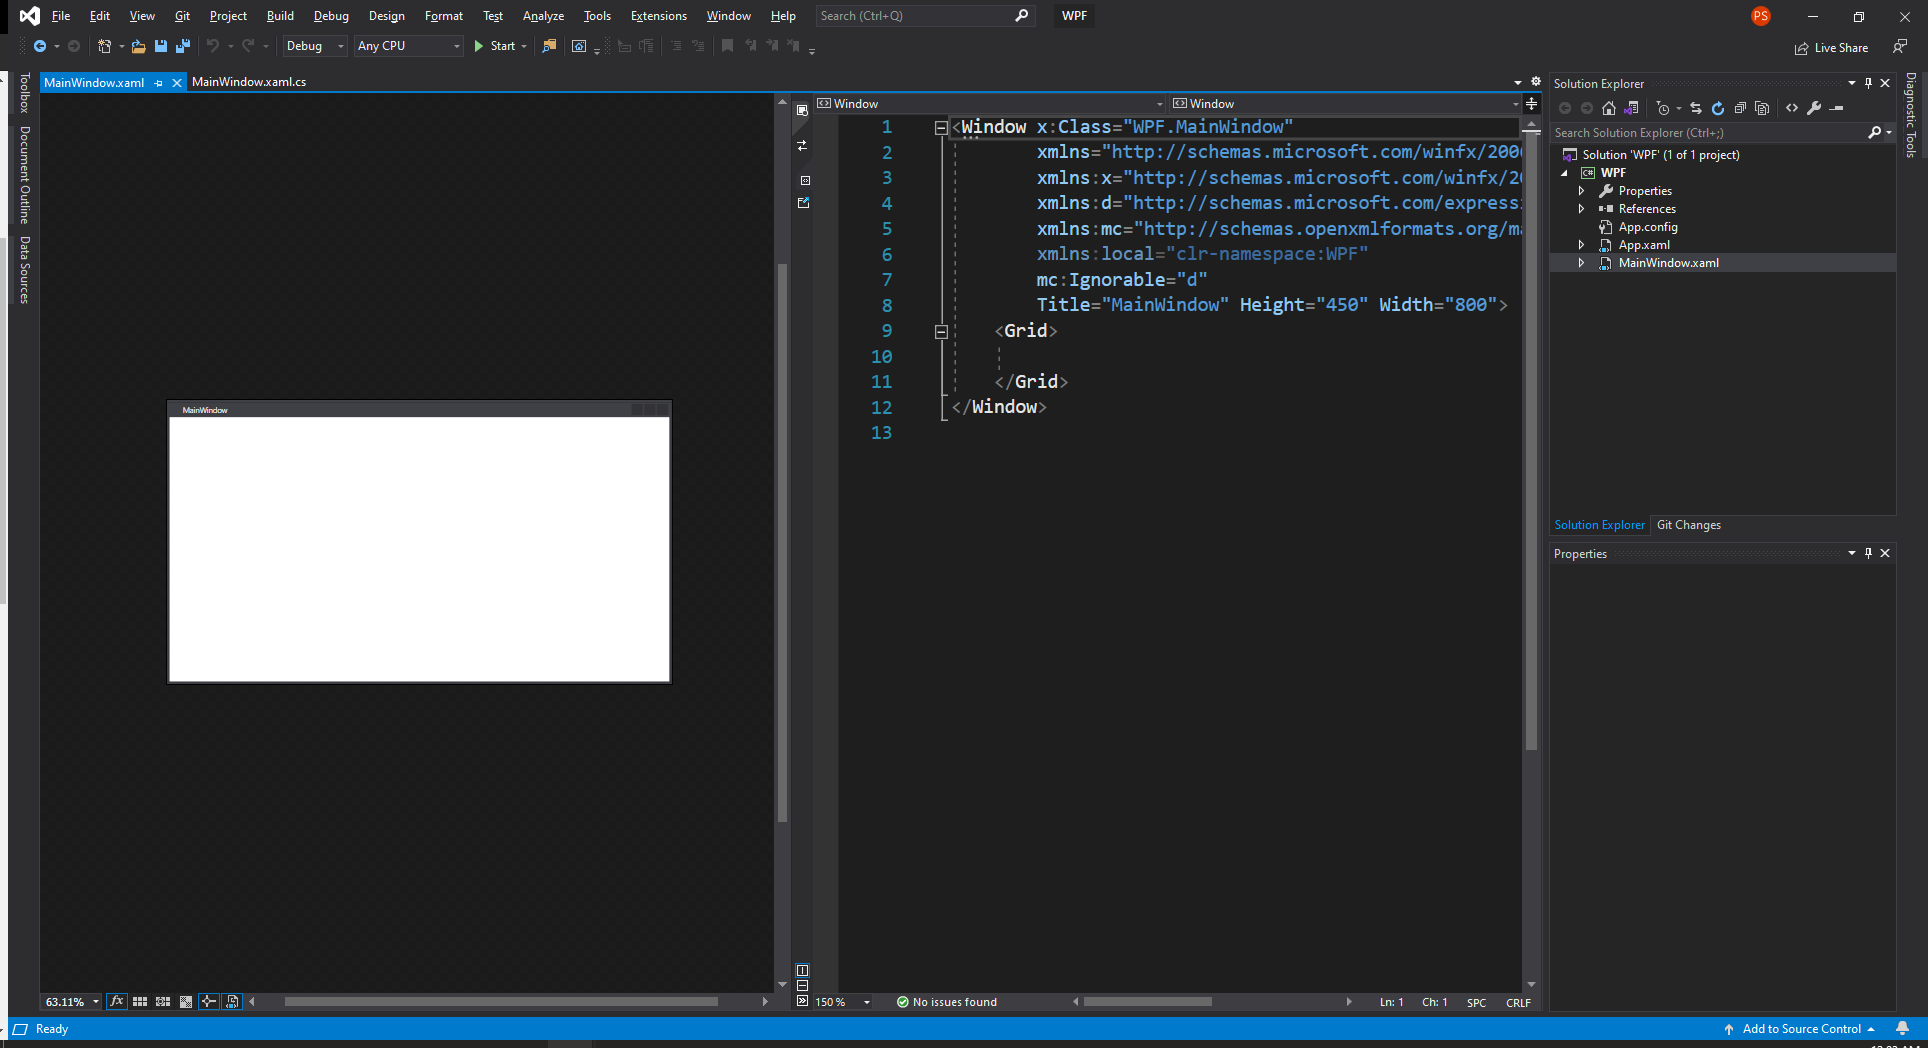Viewport: 1928px width, 1048px height.
Task: Switch to horizontal split view
Action: pyautogui.click(x=802, y=985)
